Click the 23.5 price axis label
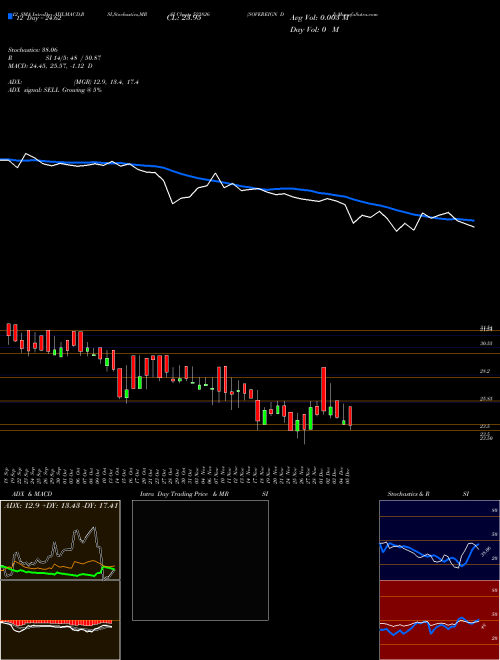The width and height of the screenshot is (500, 660). [485, 426]
